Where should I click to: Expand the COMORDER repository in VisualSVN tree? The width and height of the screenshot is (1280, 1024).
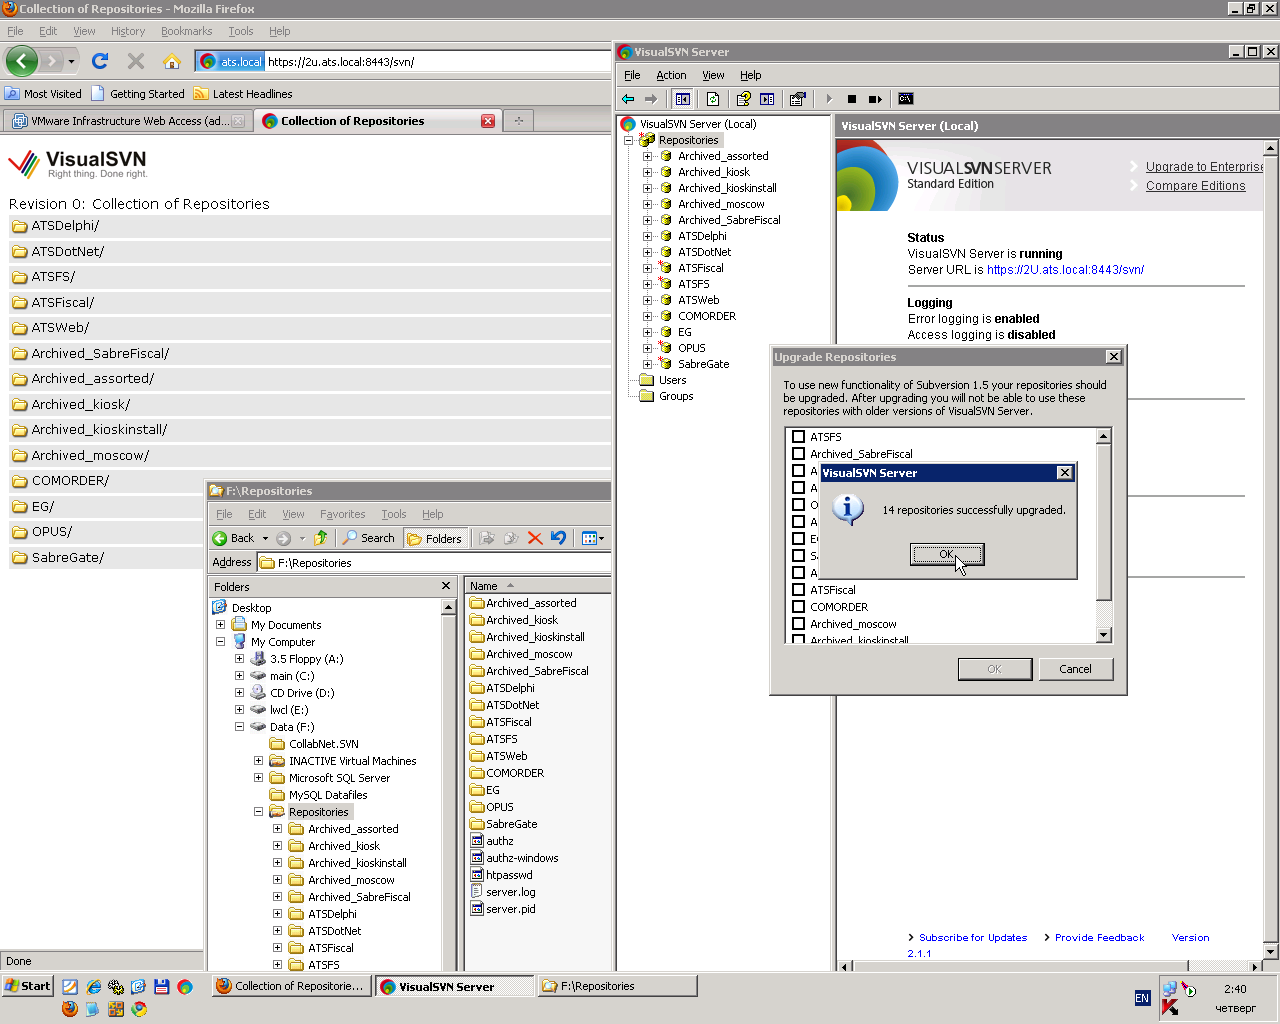click(647, 316)
